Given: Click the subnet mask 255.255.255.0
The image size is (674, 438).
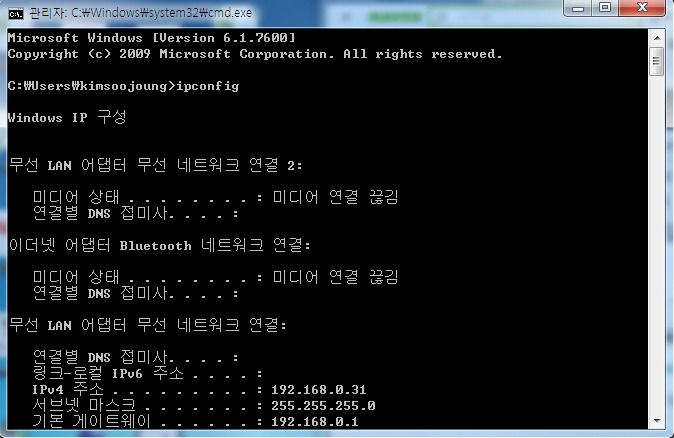Looking at the screenshot, I should pos(323,405).
